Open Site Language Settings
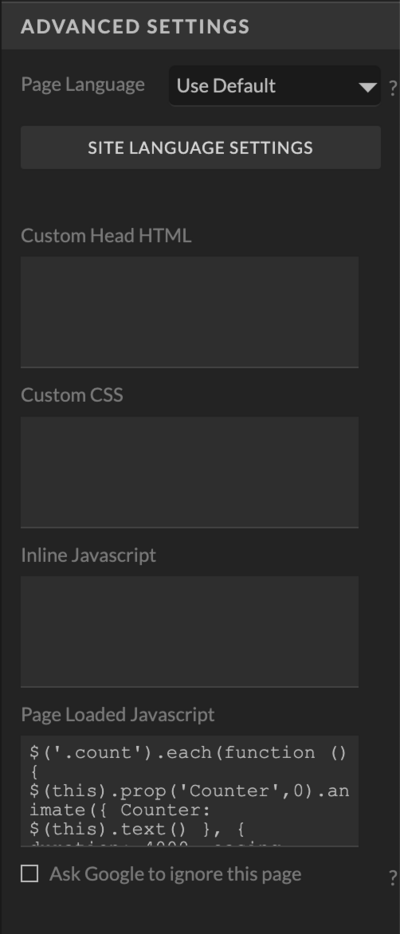 (201, 148)
